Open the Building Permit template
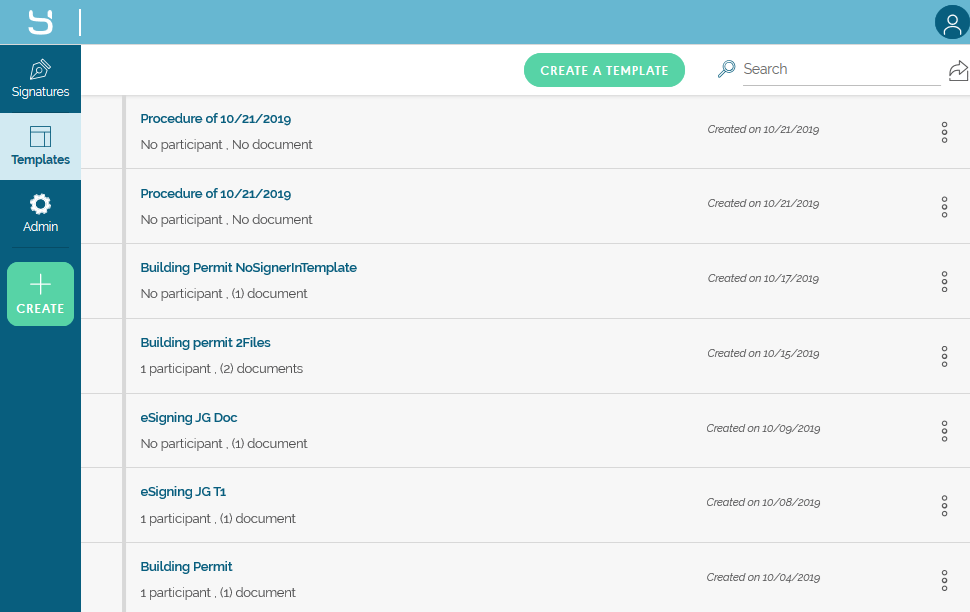 click(186, 566)
